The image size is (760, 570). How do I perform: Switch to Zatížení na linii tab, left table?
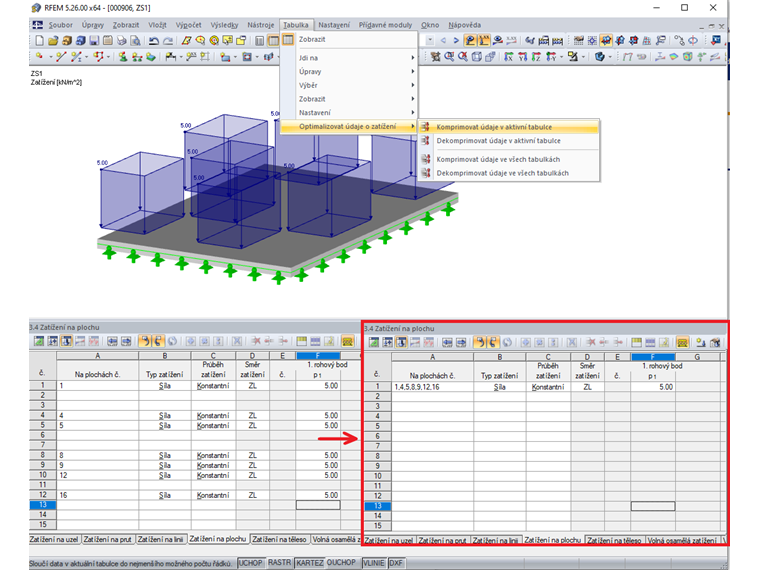(x=160, y=539)
